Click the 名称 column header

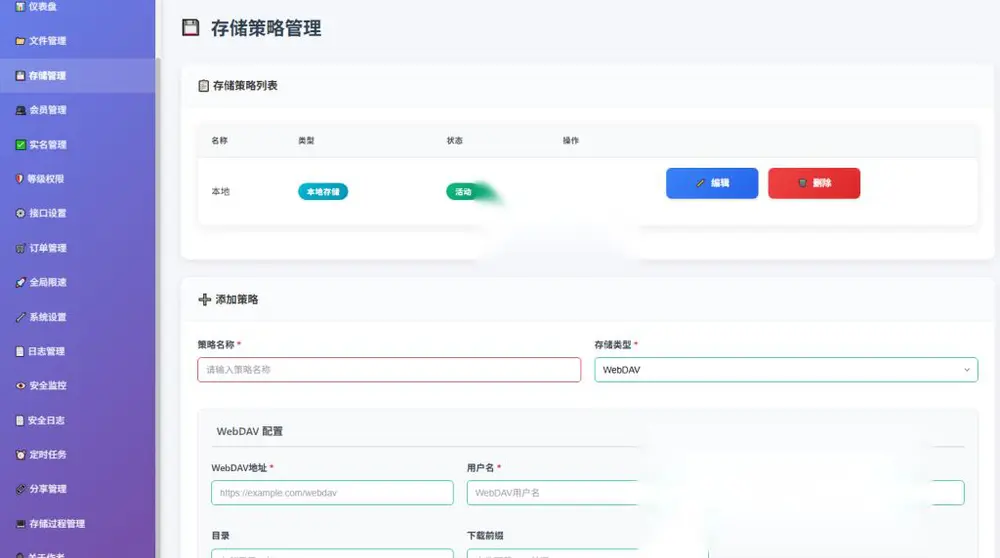click(x=219, y=140)
